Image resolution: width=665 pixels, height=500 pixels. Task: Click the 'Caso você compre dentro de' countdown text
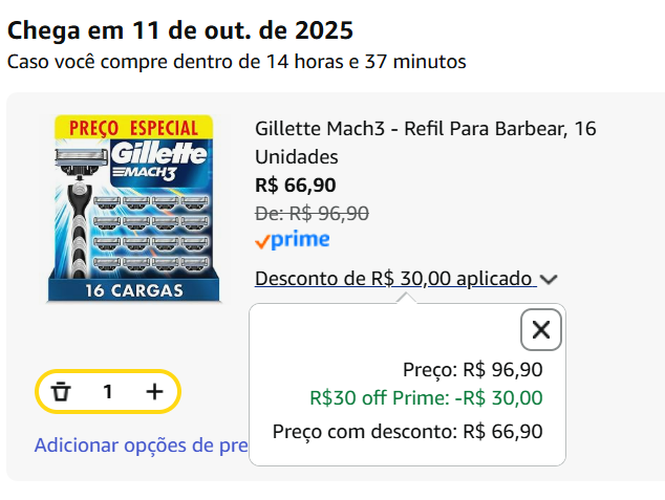237,62
